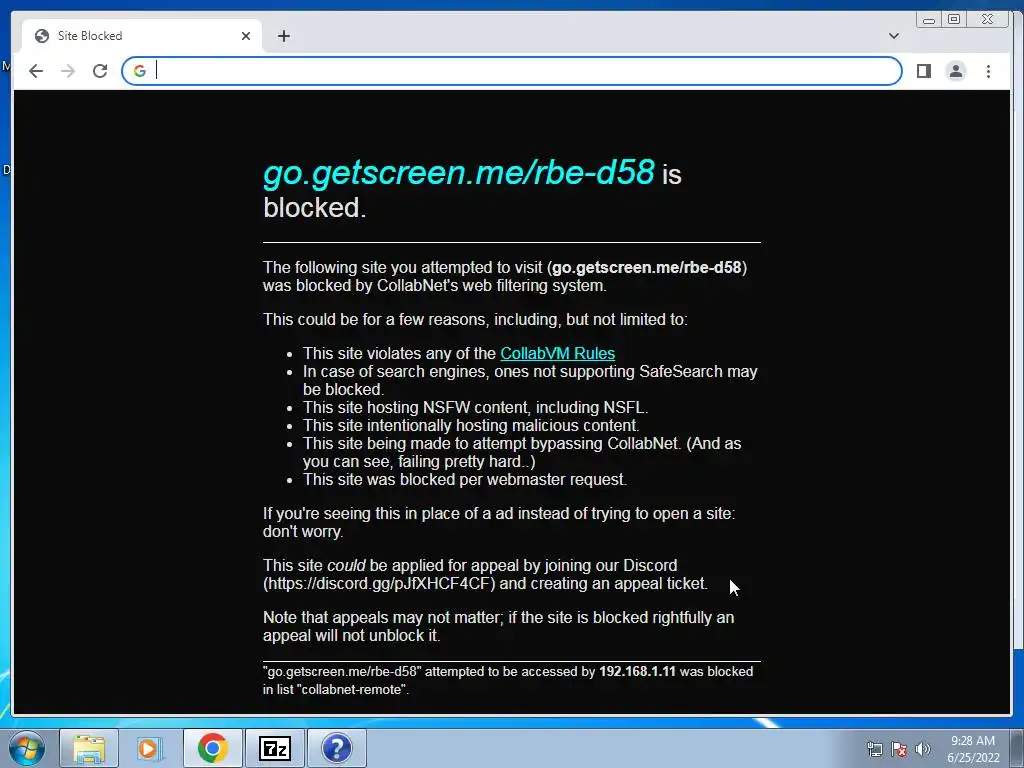
Task: Close the Chrome window
Action: [x=987, y=20]
